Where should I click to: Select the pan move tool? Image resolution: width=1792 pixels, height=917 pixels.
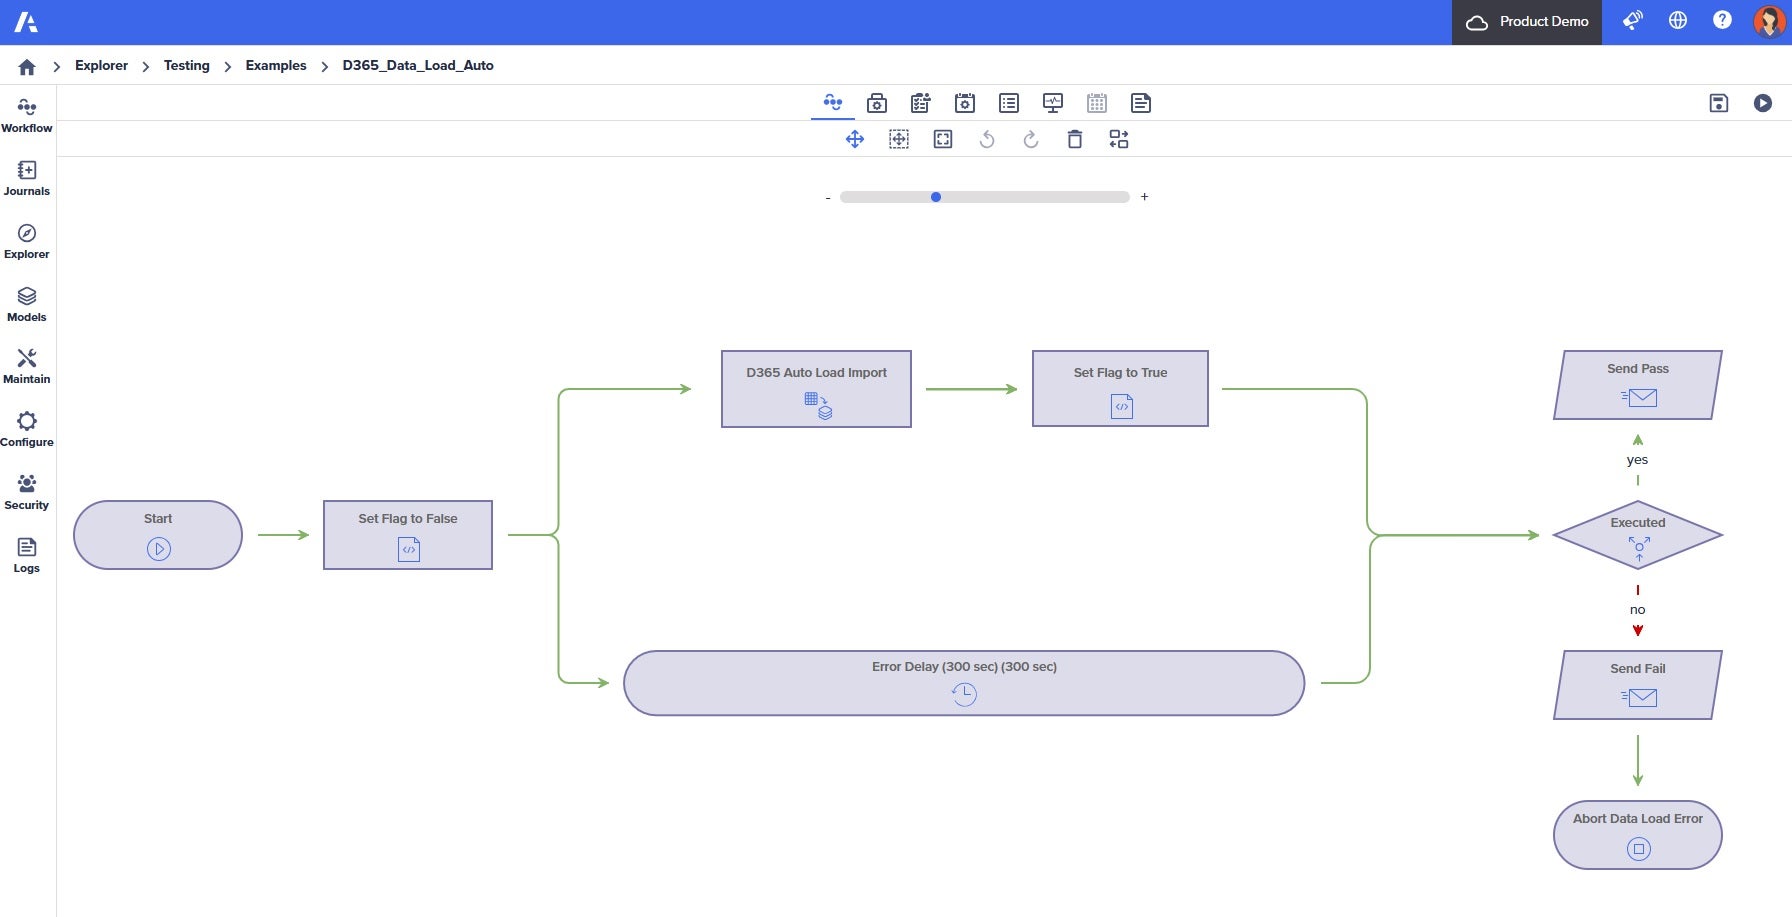(x=855, y=139)
